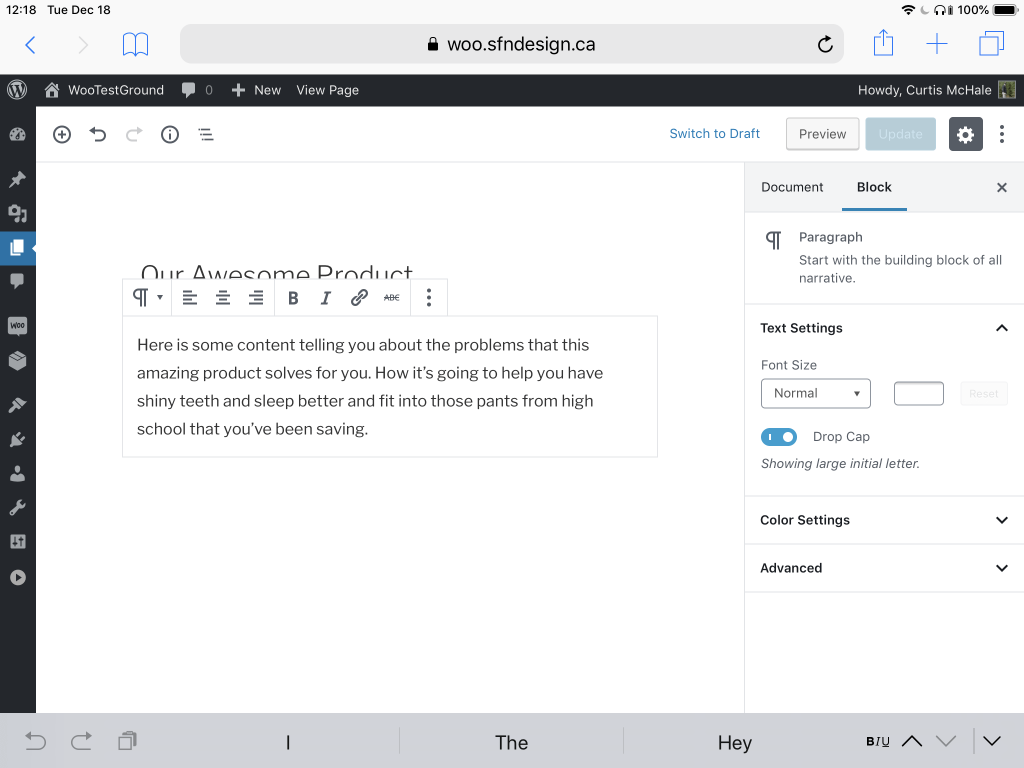Open the Font Size Normal dropdown

[815, 393]
